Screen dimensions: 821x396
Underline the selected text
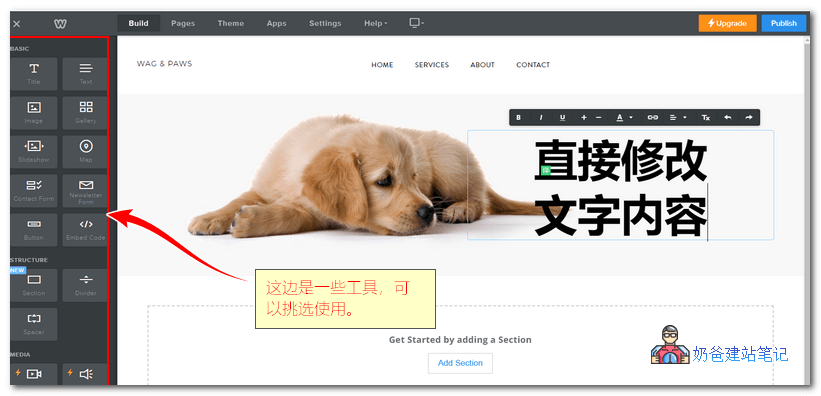point(562,117)
